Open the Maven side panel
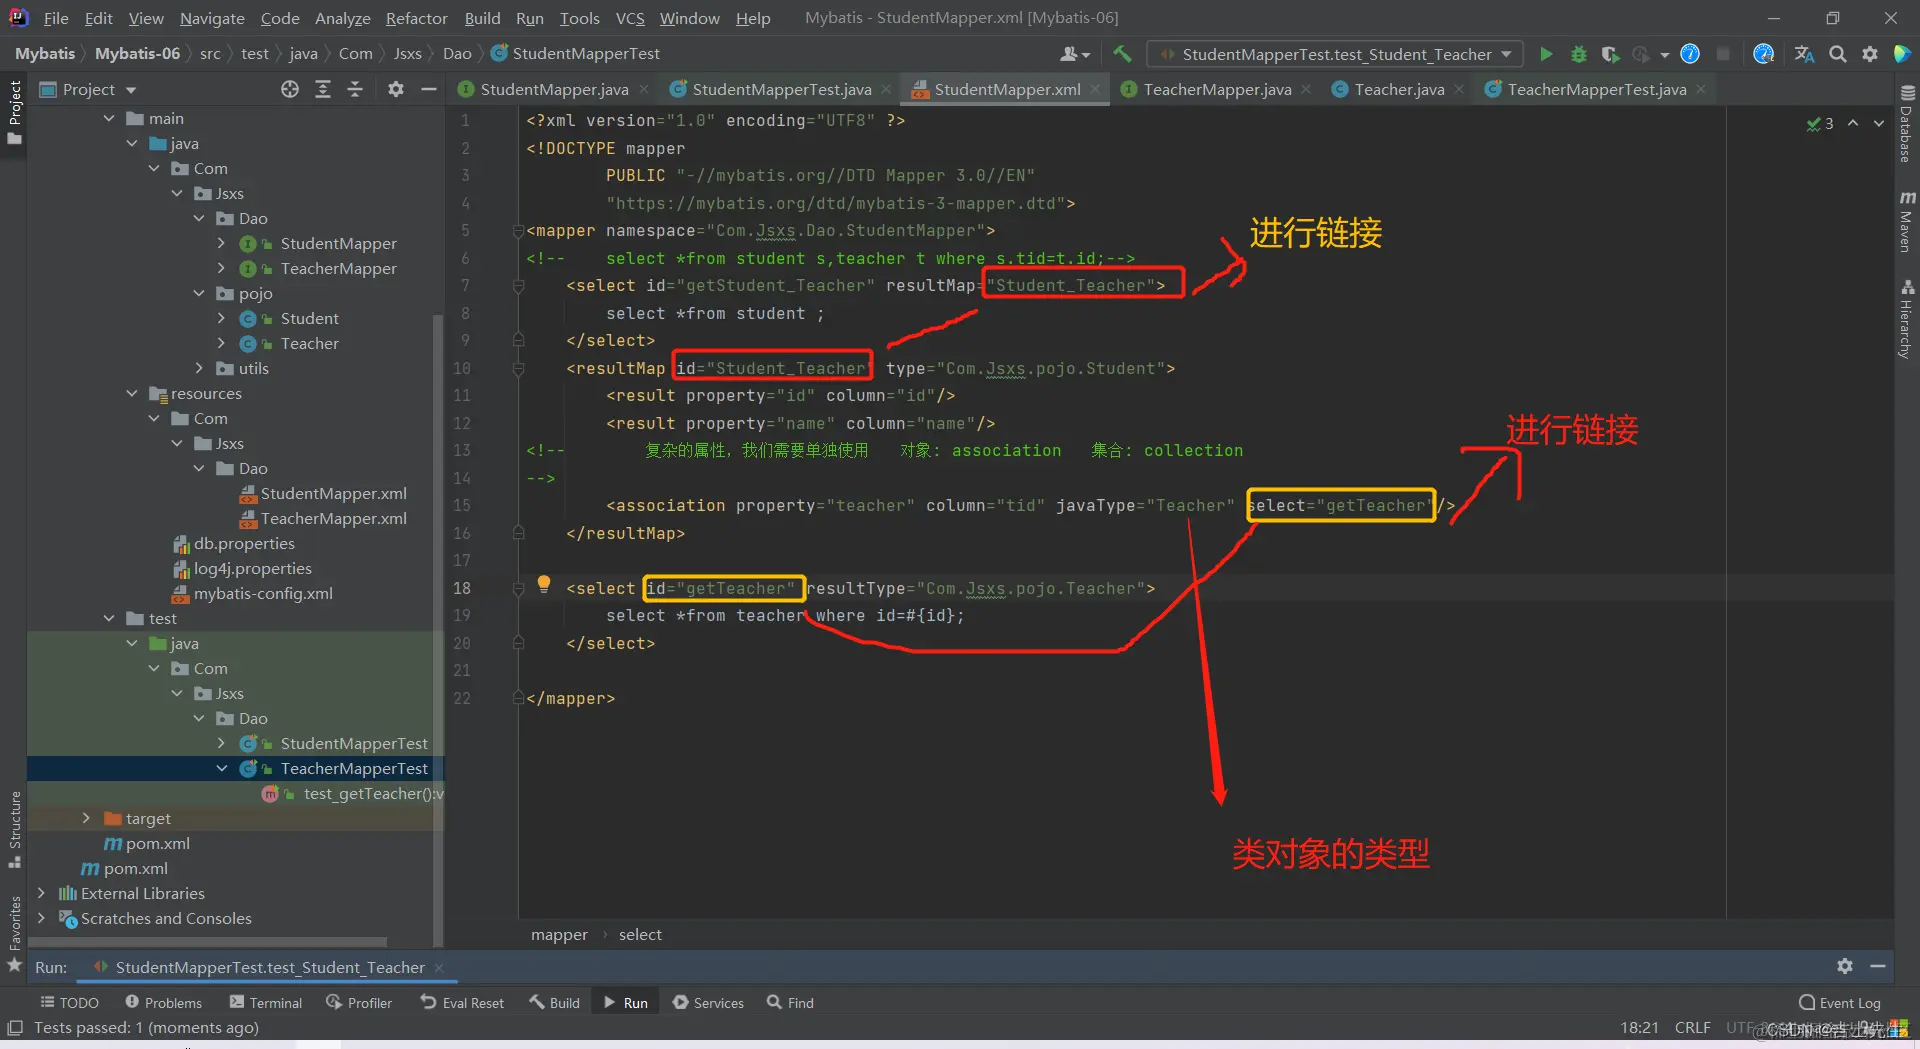The height and width of the screenshot is (1049, 1920). click(1907, 221)
